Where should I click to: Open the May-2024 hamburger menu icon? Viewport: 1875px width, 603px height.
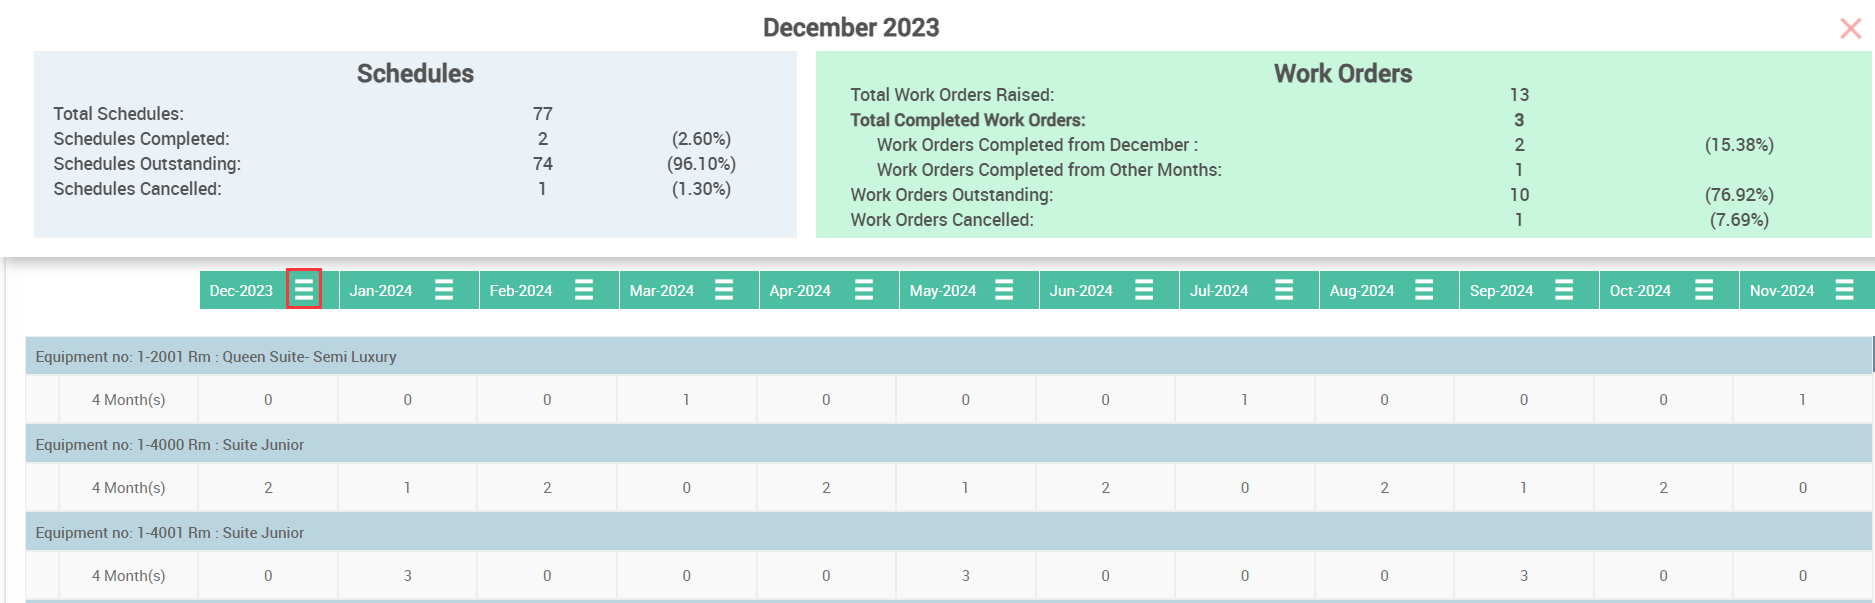(1004, 290)
